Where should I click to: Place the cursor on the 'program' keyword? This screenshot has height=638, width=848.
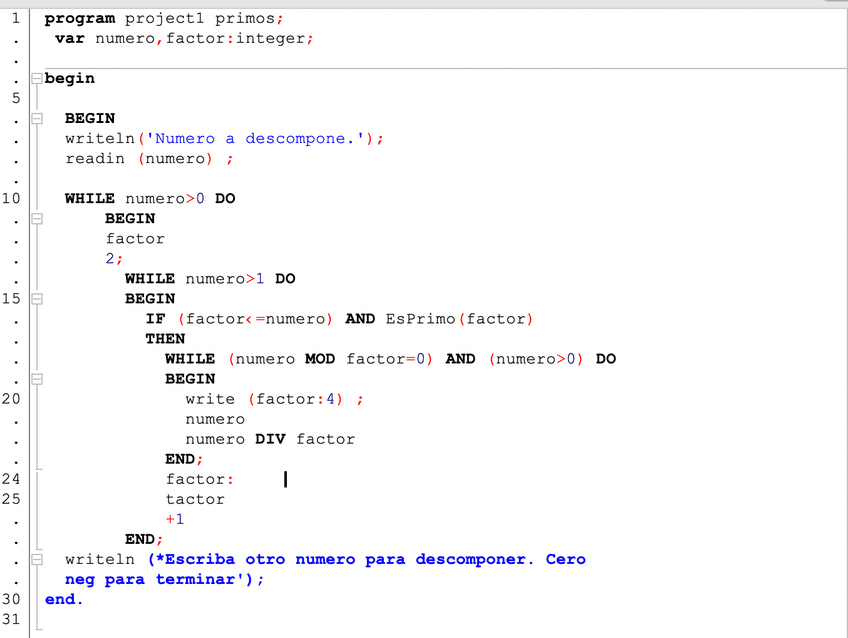[80, 18]
